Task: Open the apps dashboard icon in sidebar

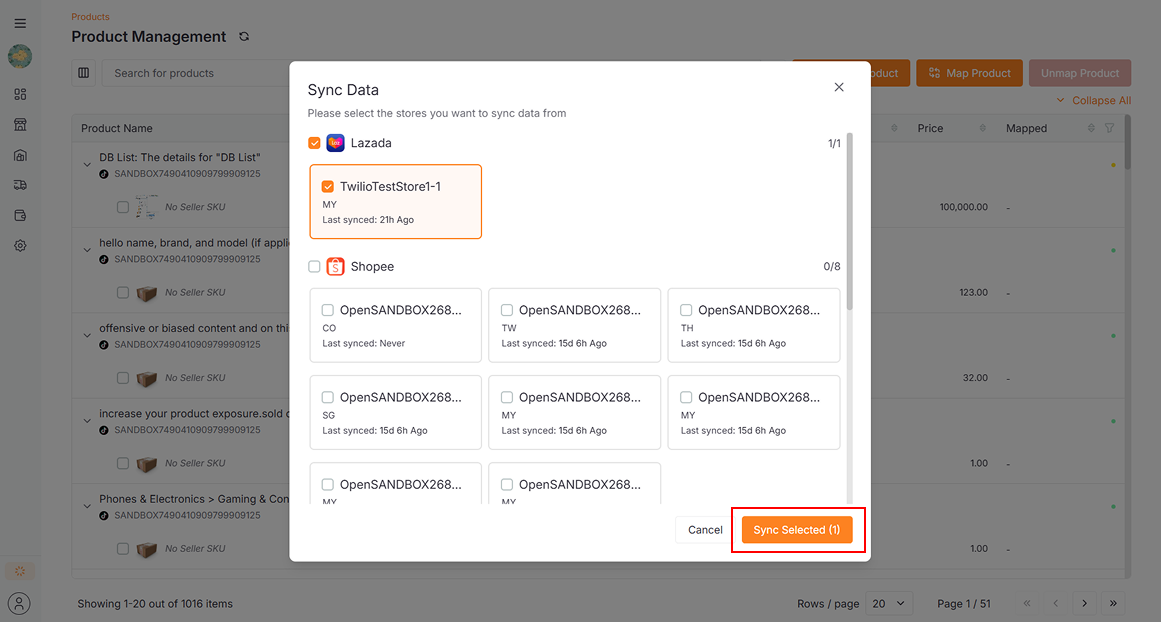Action: pyautogui.click(x=20, y=93)
